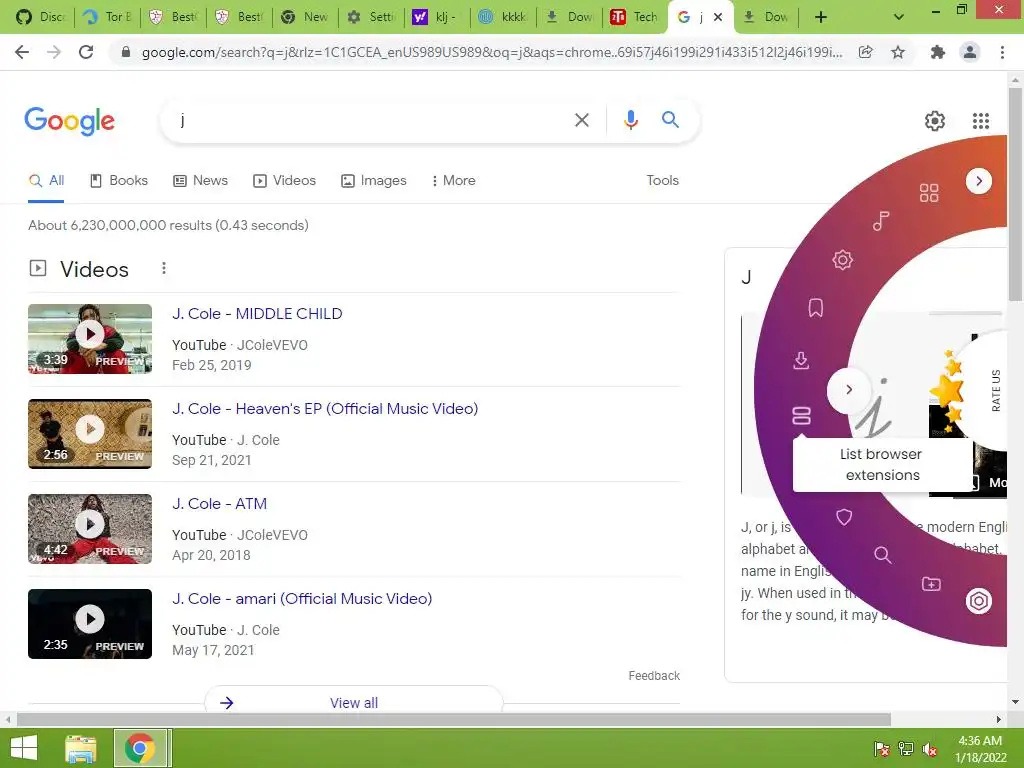Open the Google apps grid
This screenshot has width=1024, height=768.
[980, 121]
